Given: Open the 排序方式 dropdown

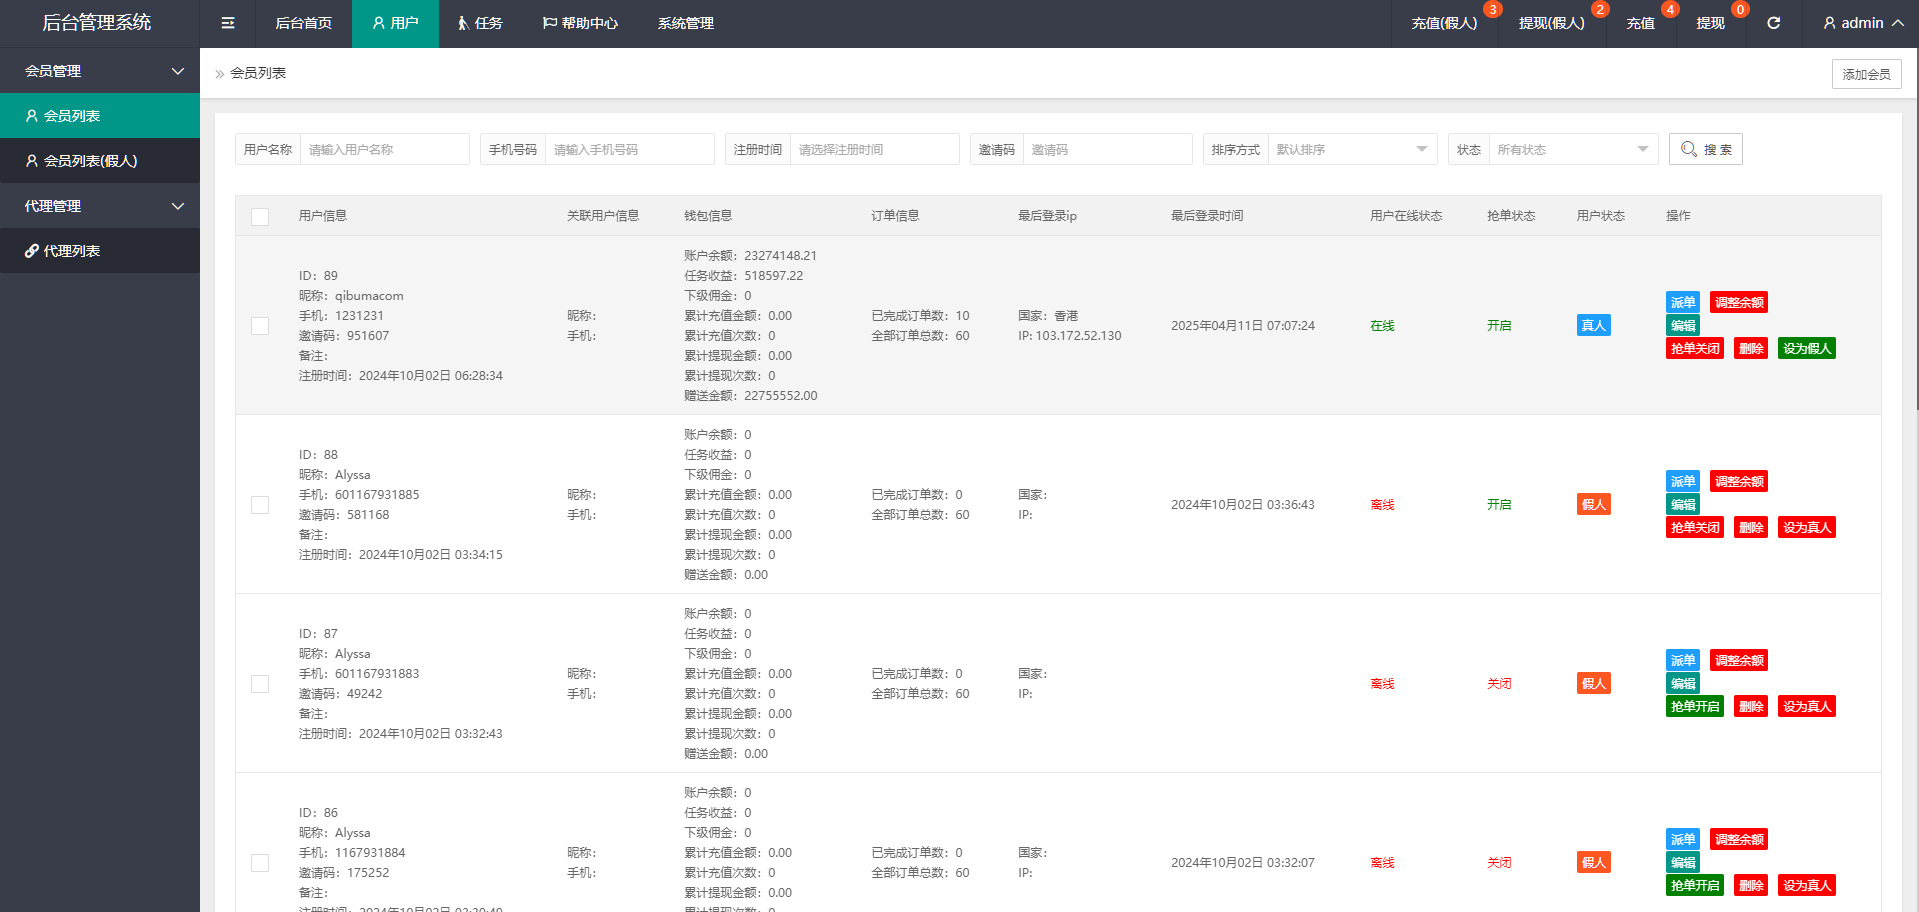Looking at the screenshot, I should point(1351,149).
